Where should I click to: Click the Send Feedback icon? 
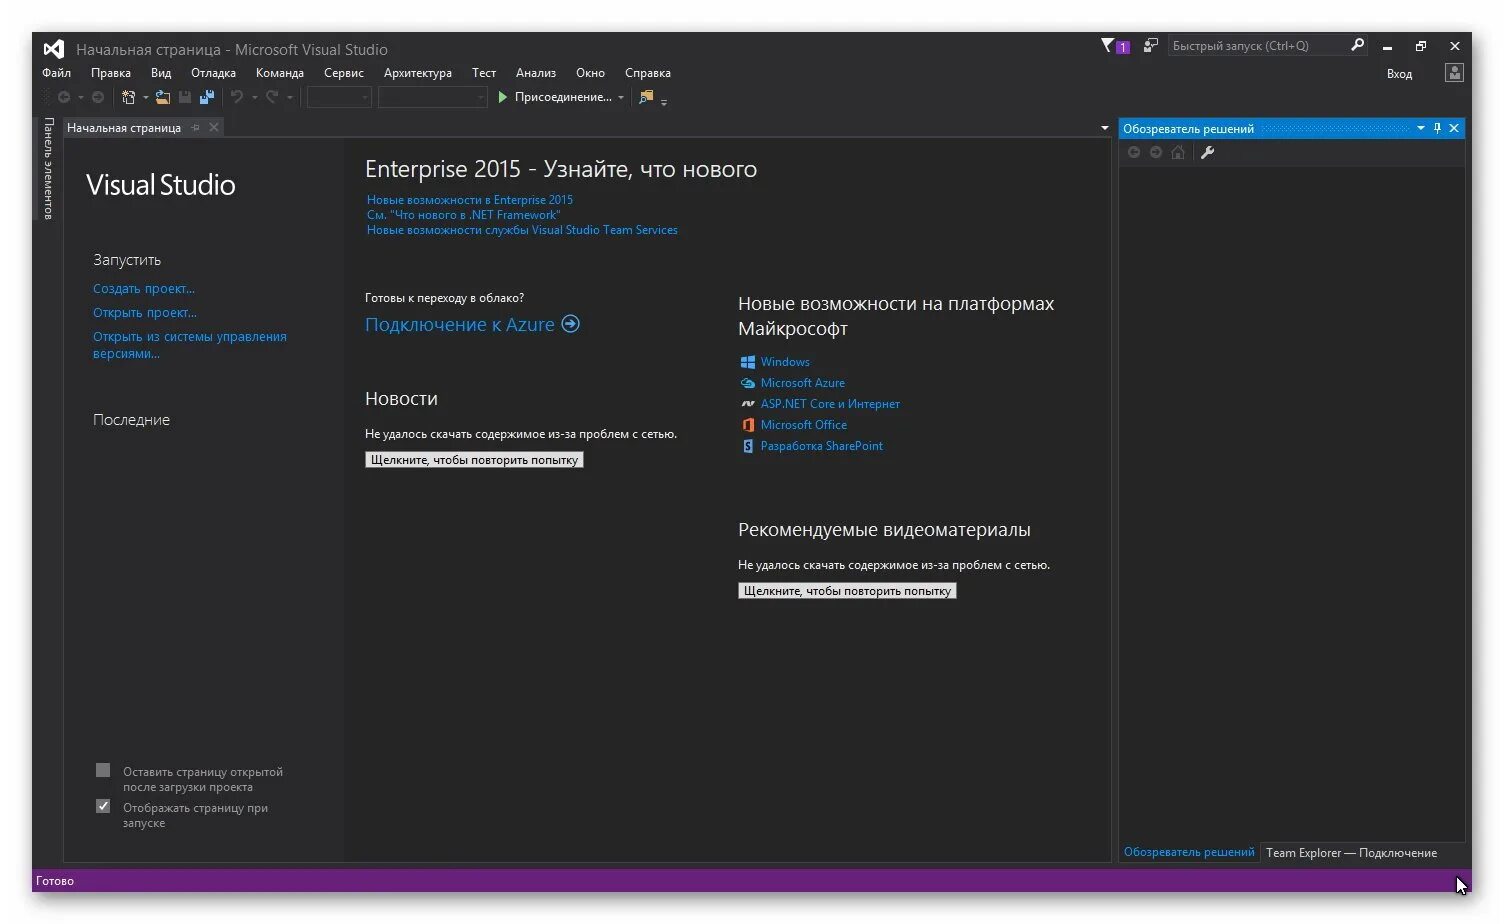click(1151, 45)
